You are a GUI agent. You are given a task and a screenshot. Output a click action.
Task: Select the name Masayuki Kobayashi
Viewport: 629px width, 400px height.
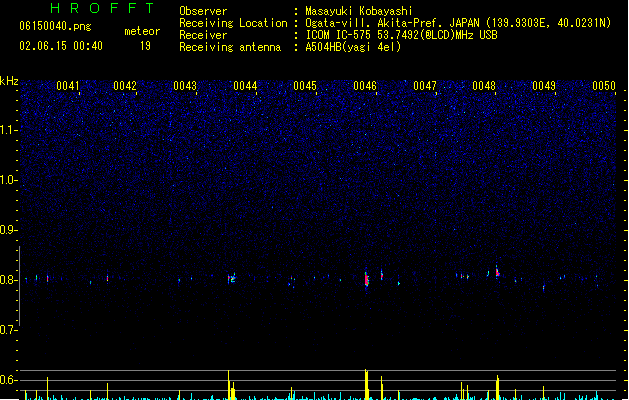(359, 11)
